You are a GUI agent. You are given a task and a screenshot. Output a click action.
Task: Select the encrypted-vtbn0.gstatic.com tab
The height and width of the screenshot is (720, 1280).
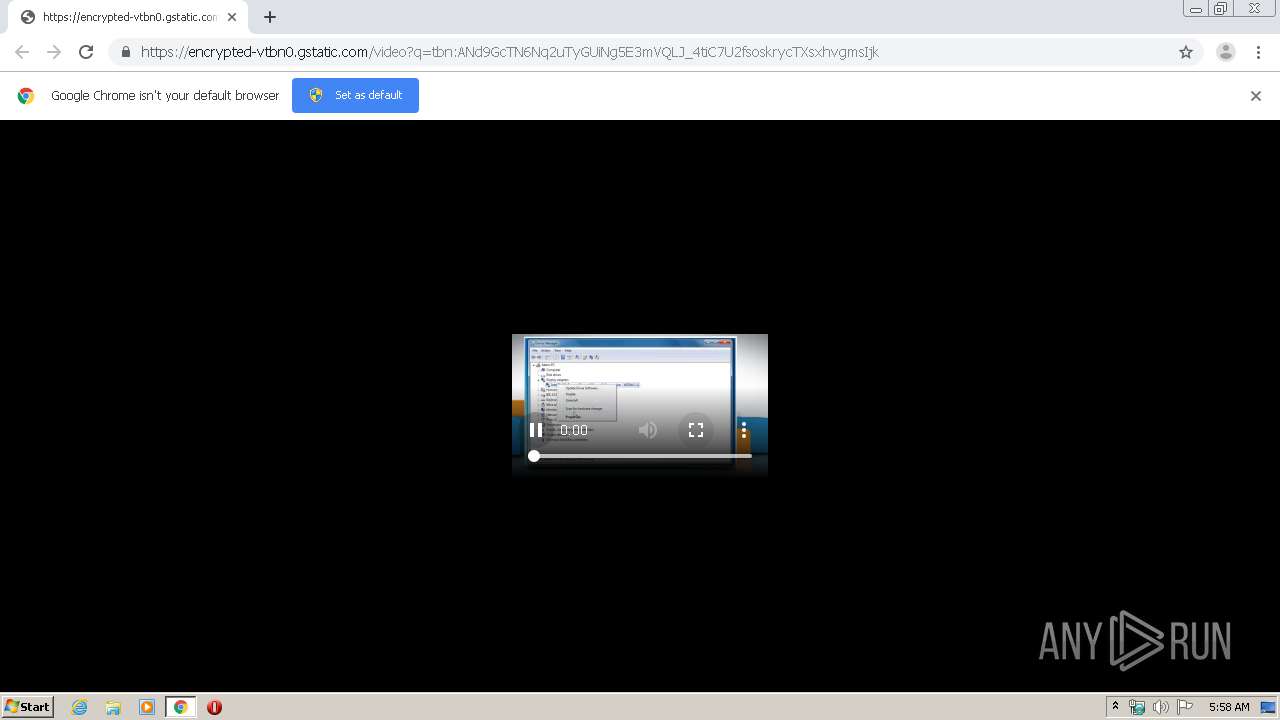coord(128,17)
